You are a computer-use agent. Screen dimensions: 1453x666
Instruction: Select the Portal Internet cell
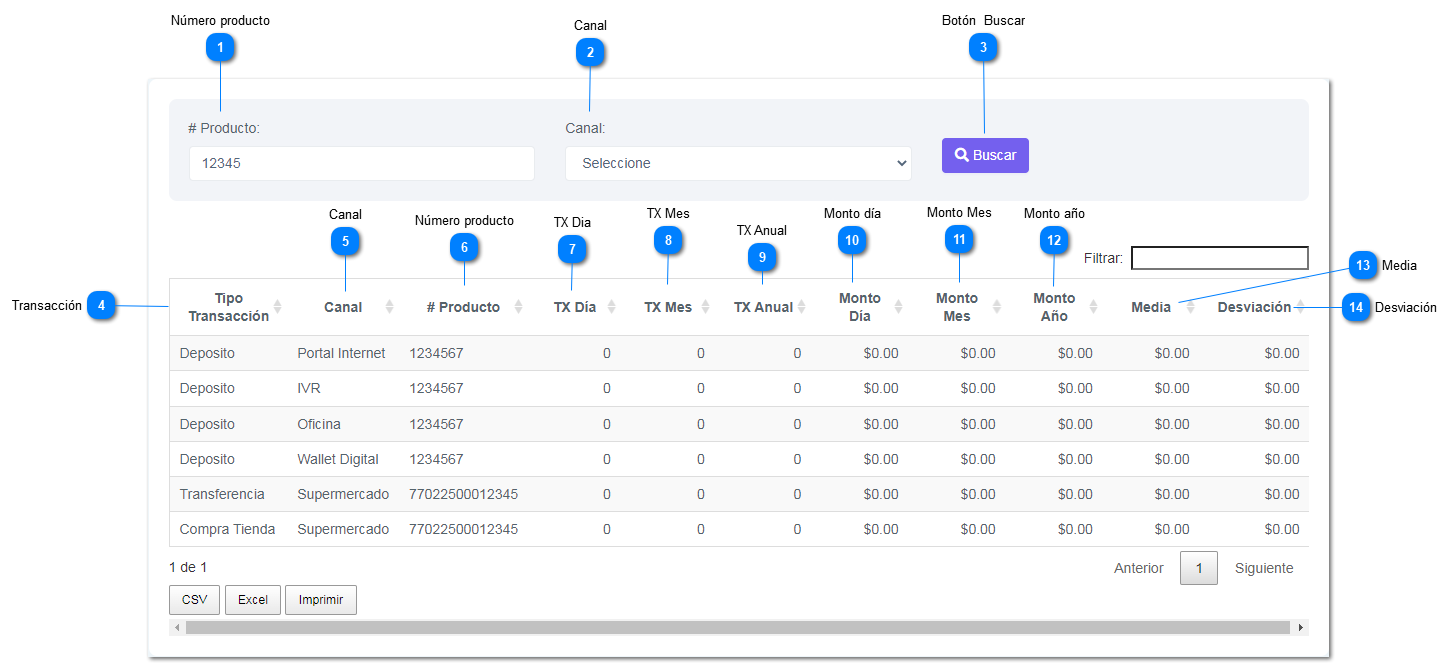[x=341, y=353]
